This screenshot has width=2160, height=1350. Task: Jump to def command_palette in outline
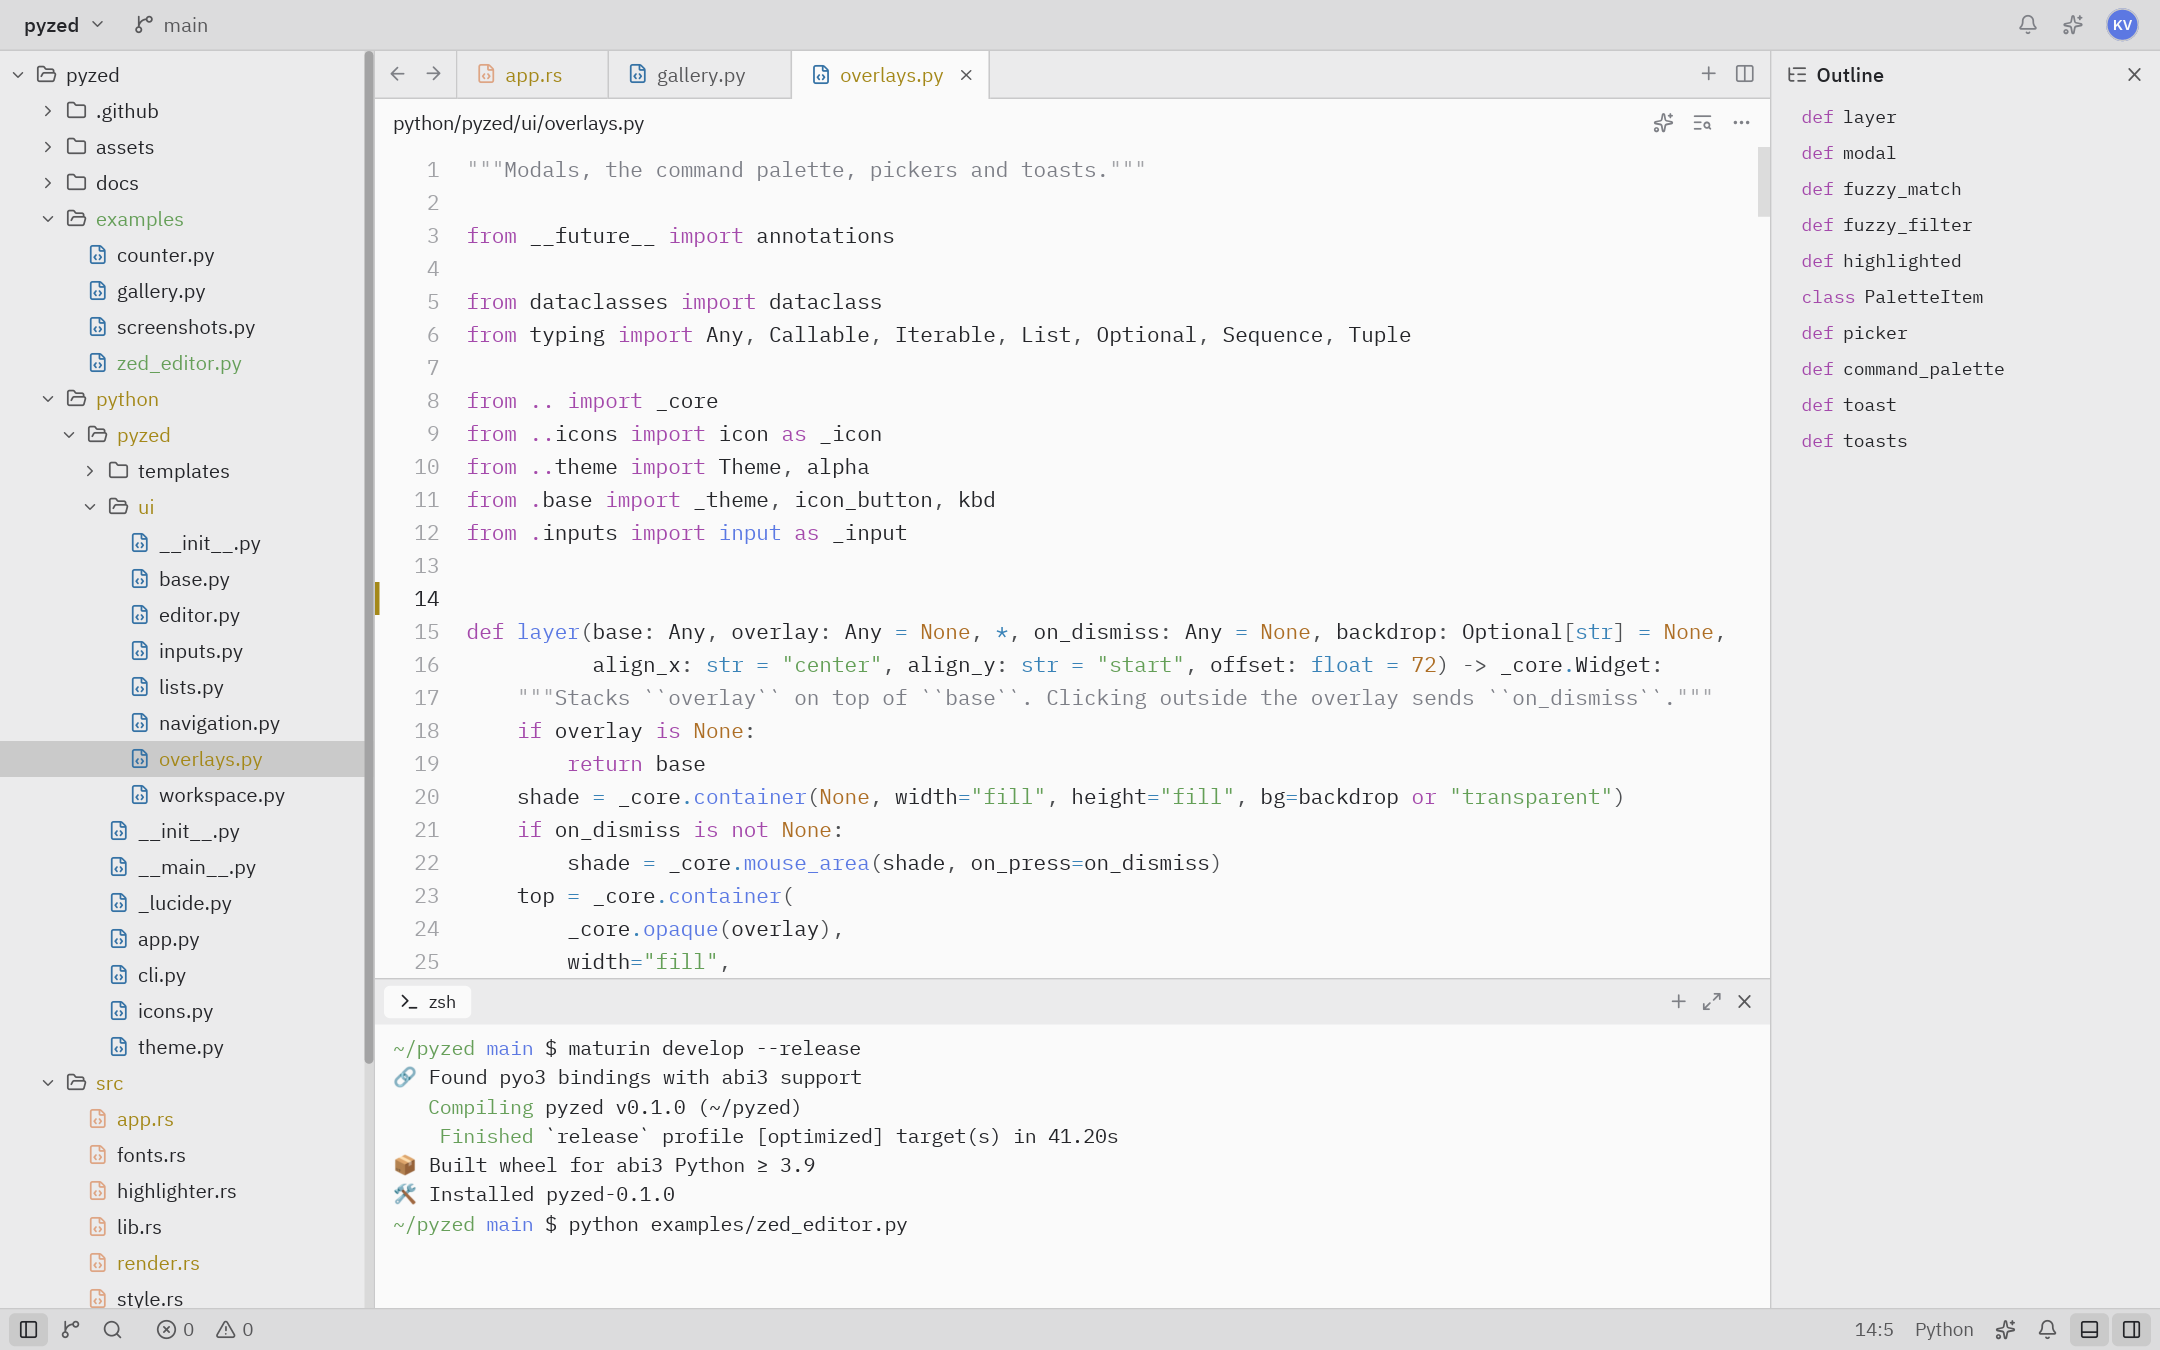(x=1902, y=369)
